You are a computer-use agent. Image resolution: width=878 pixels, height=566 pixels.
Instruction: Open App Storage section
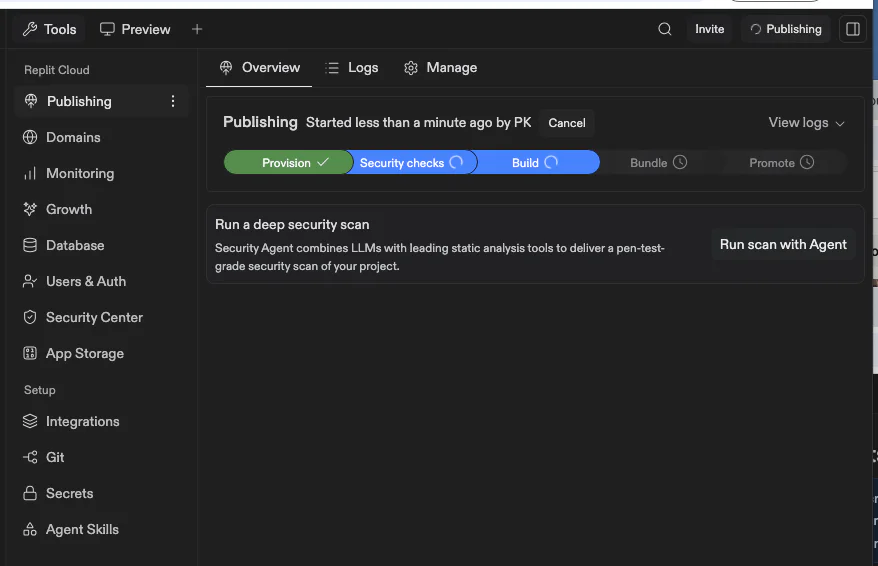click(102, 353)
